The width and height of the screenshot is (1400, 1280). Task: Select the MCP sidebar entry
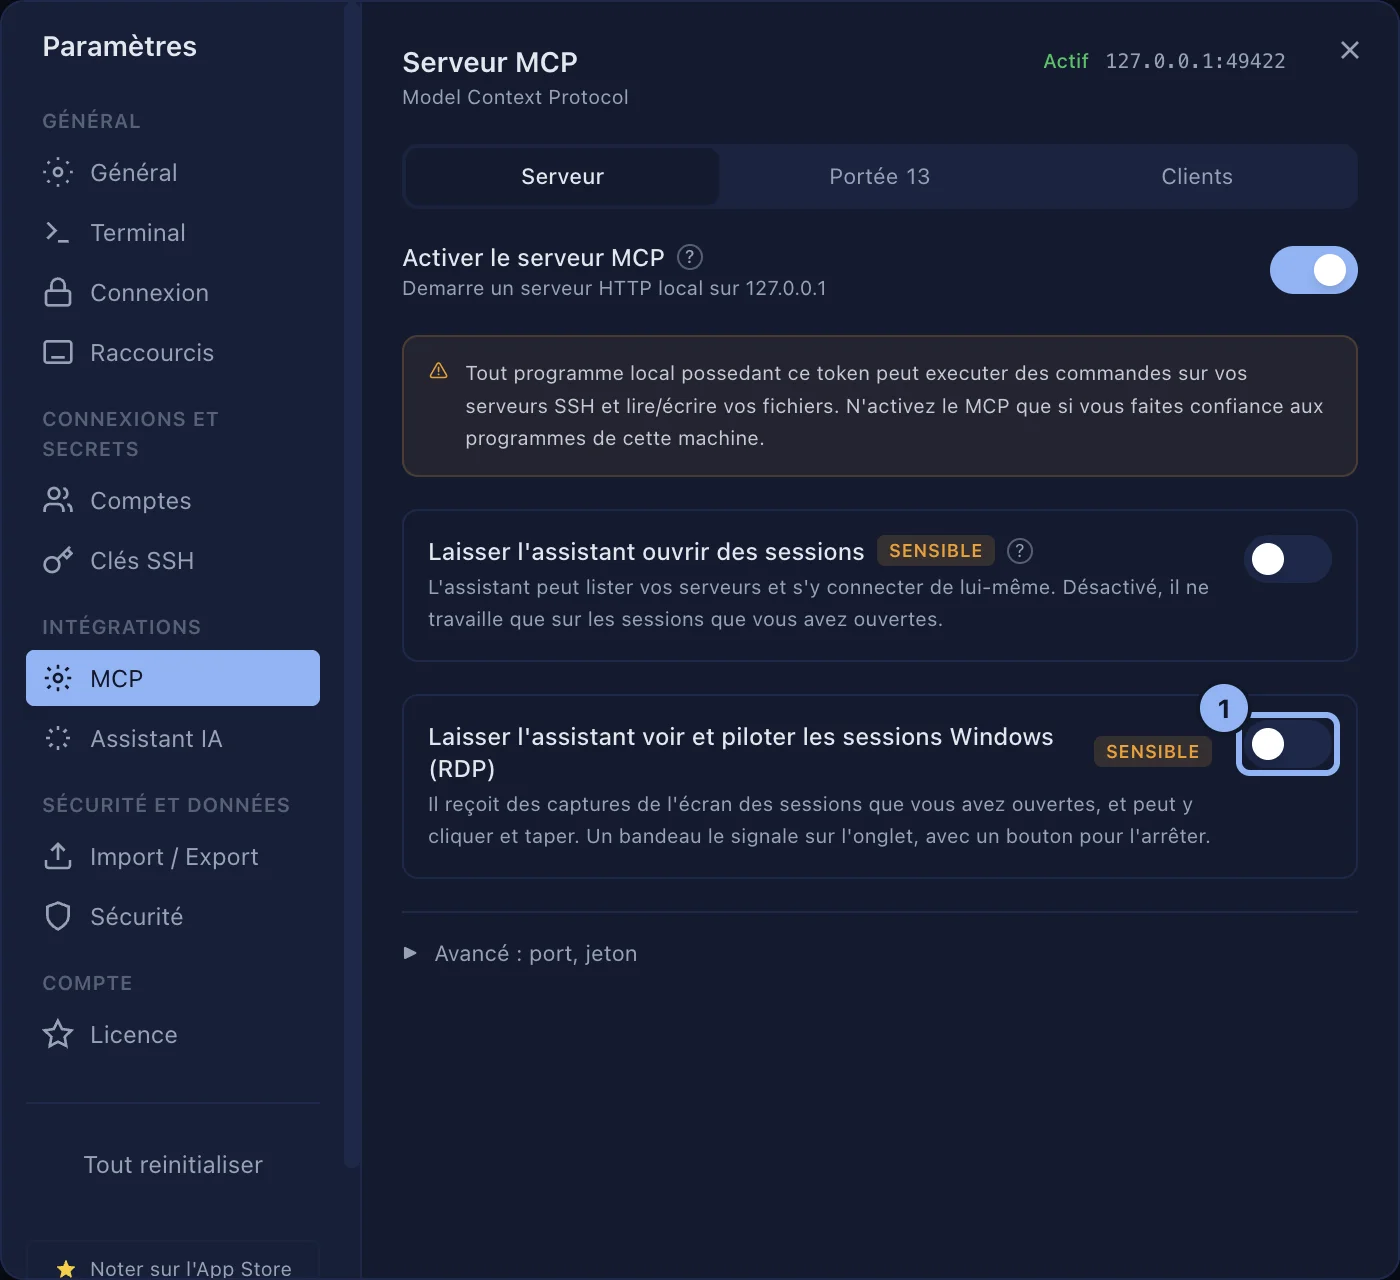(x=173, y=678)
